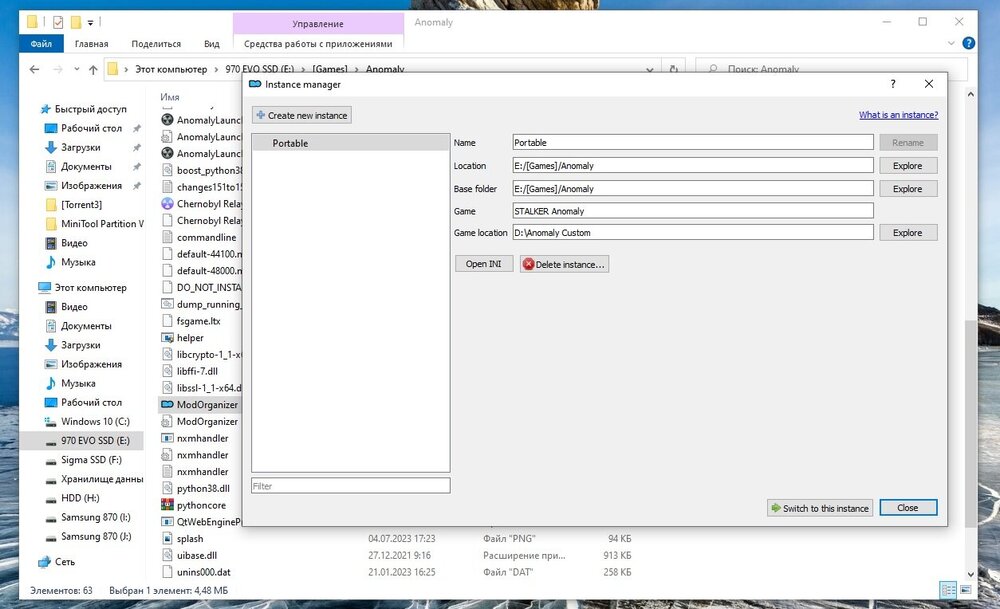Click into the instance Filter field
1000x609 pixels.
[x=350, y=486]
